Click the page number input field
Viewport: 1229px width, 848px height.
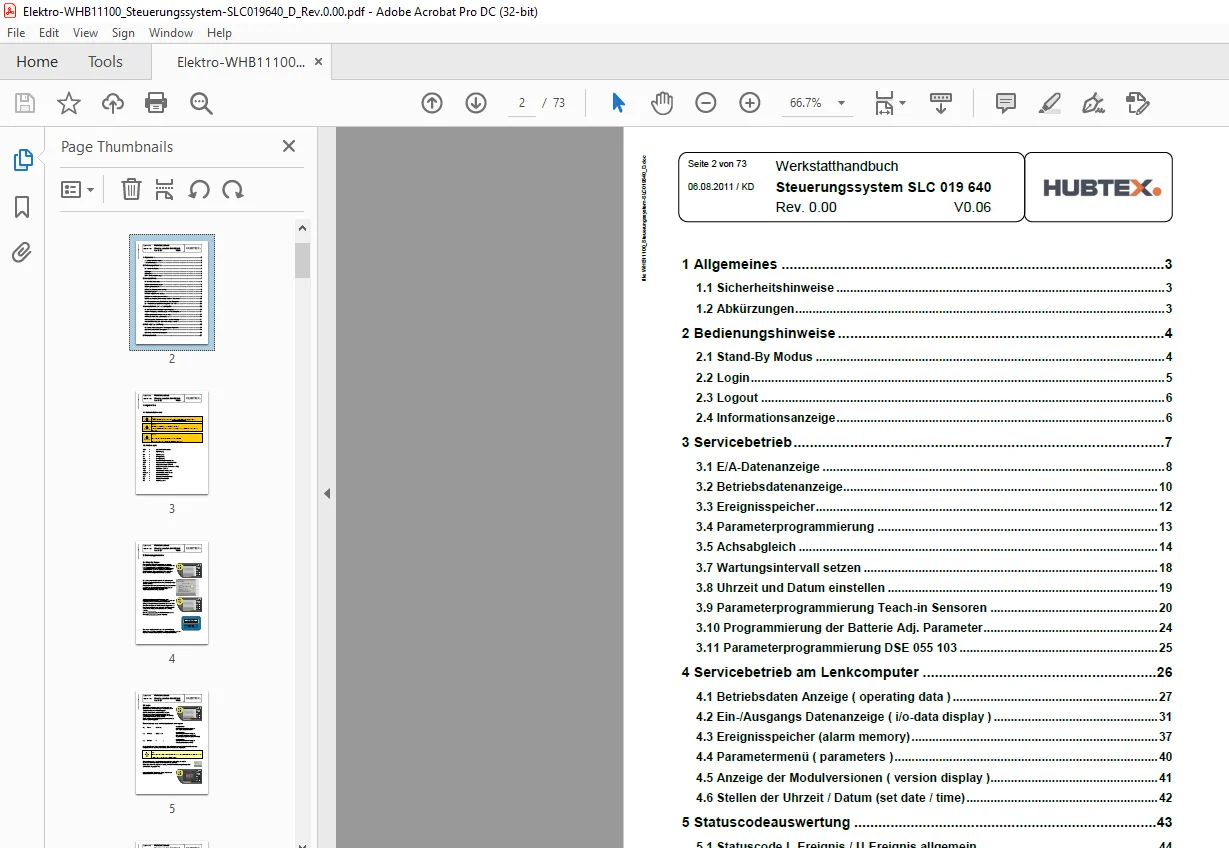(522, 103)
